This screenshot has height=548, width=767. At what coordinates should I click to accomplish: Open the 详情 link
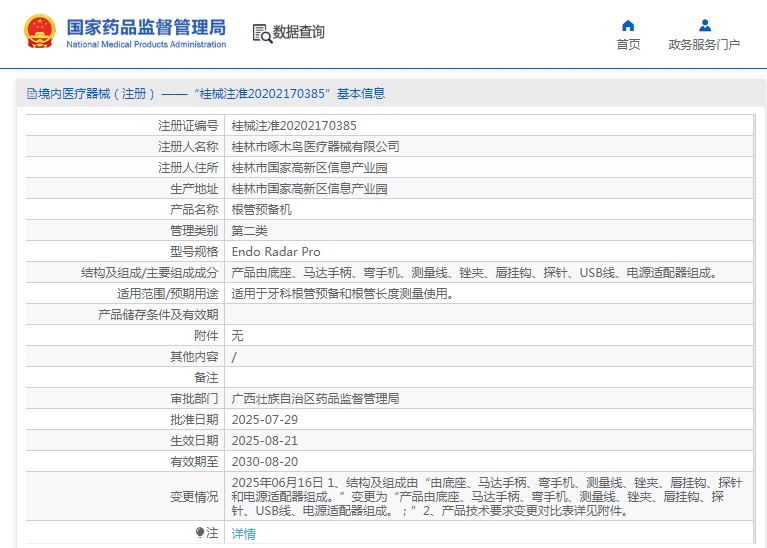click(x=243, y=533)
